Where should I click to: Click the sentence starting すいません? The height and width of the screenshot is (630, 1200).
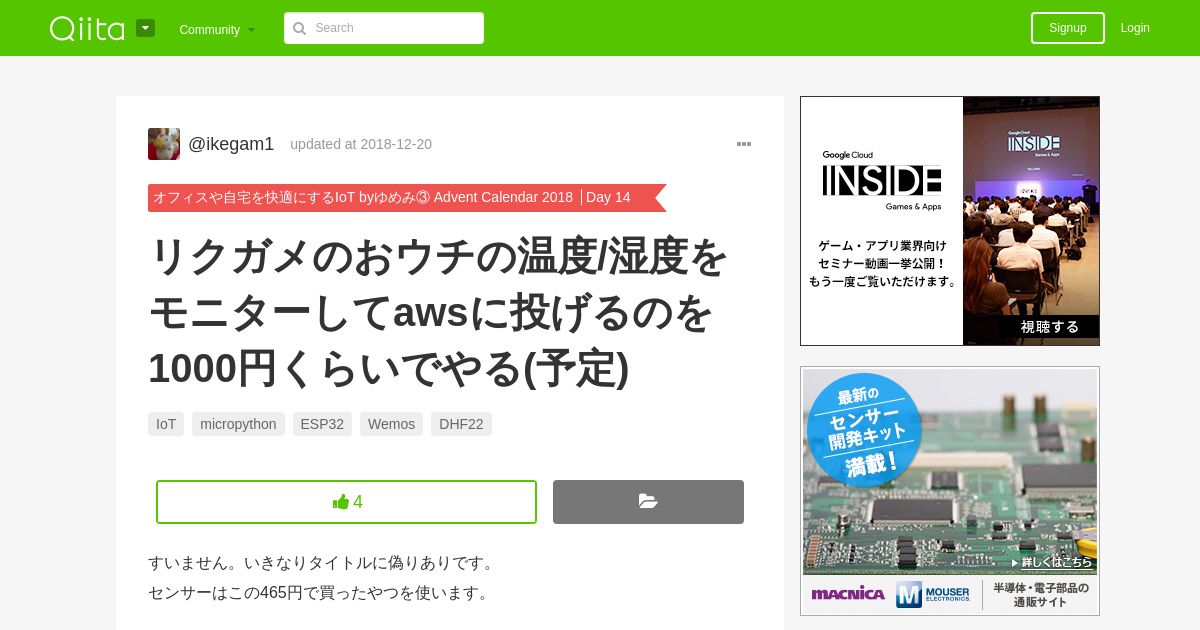322,563
